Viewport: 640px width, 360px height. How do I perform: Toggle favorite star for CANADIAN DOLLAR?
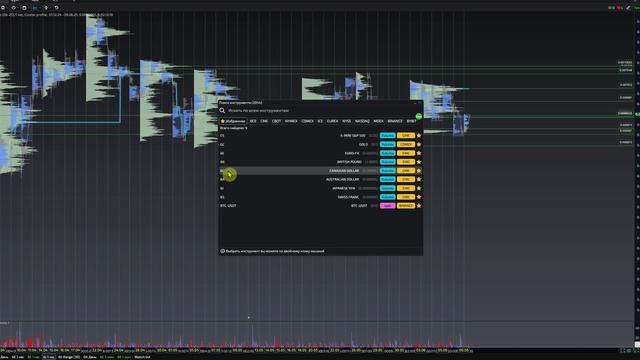pos(419,171)
